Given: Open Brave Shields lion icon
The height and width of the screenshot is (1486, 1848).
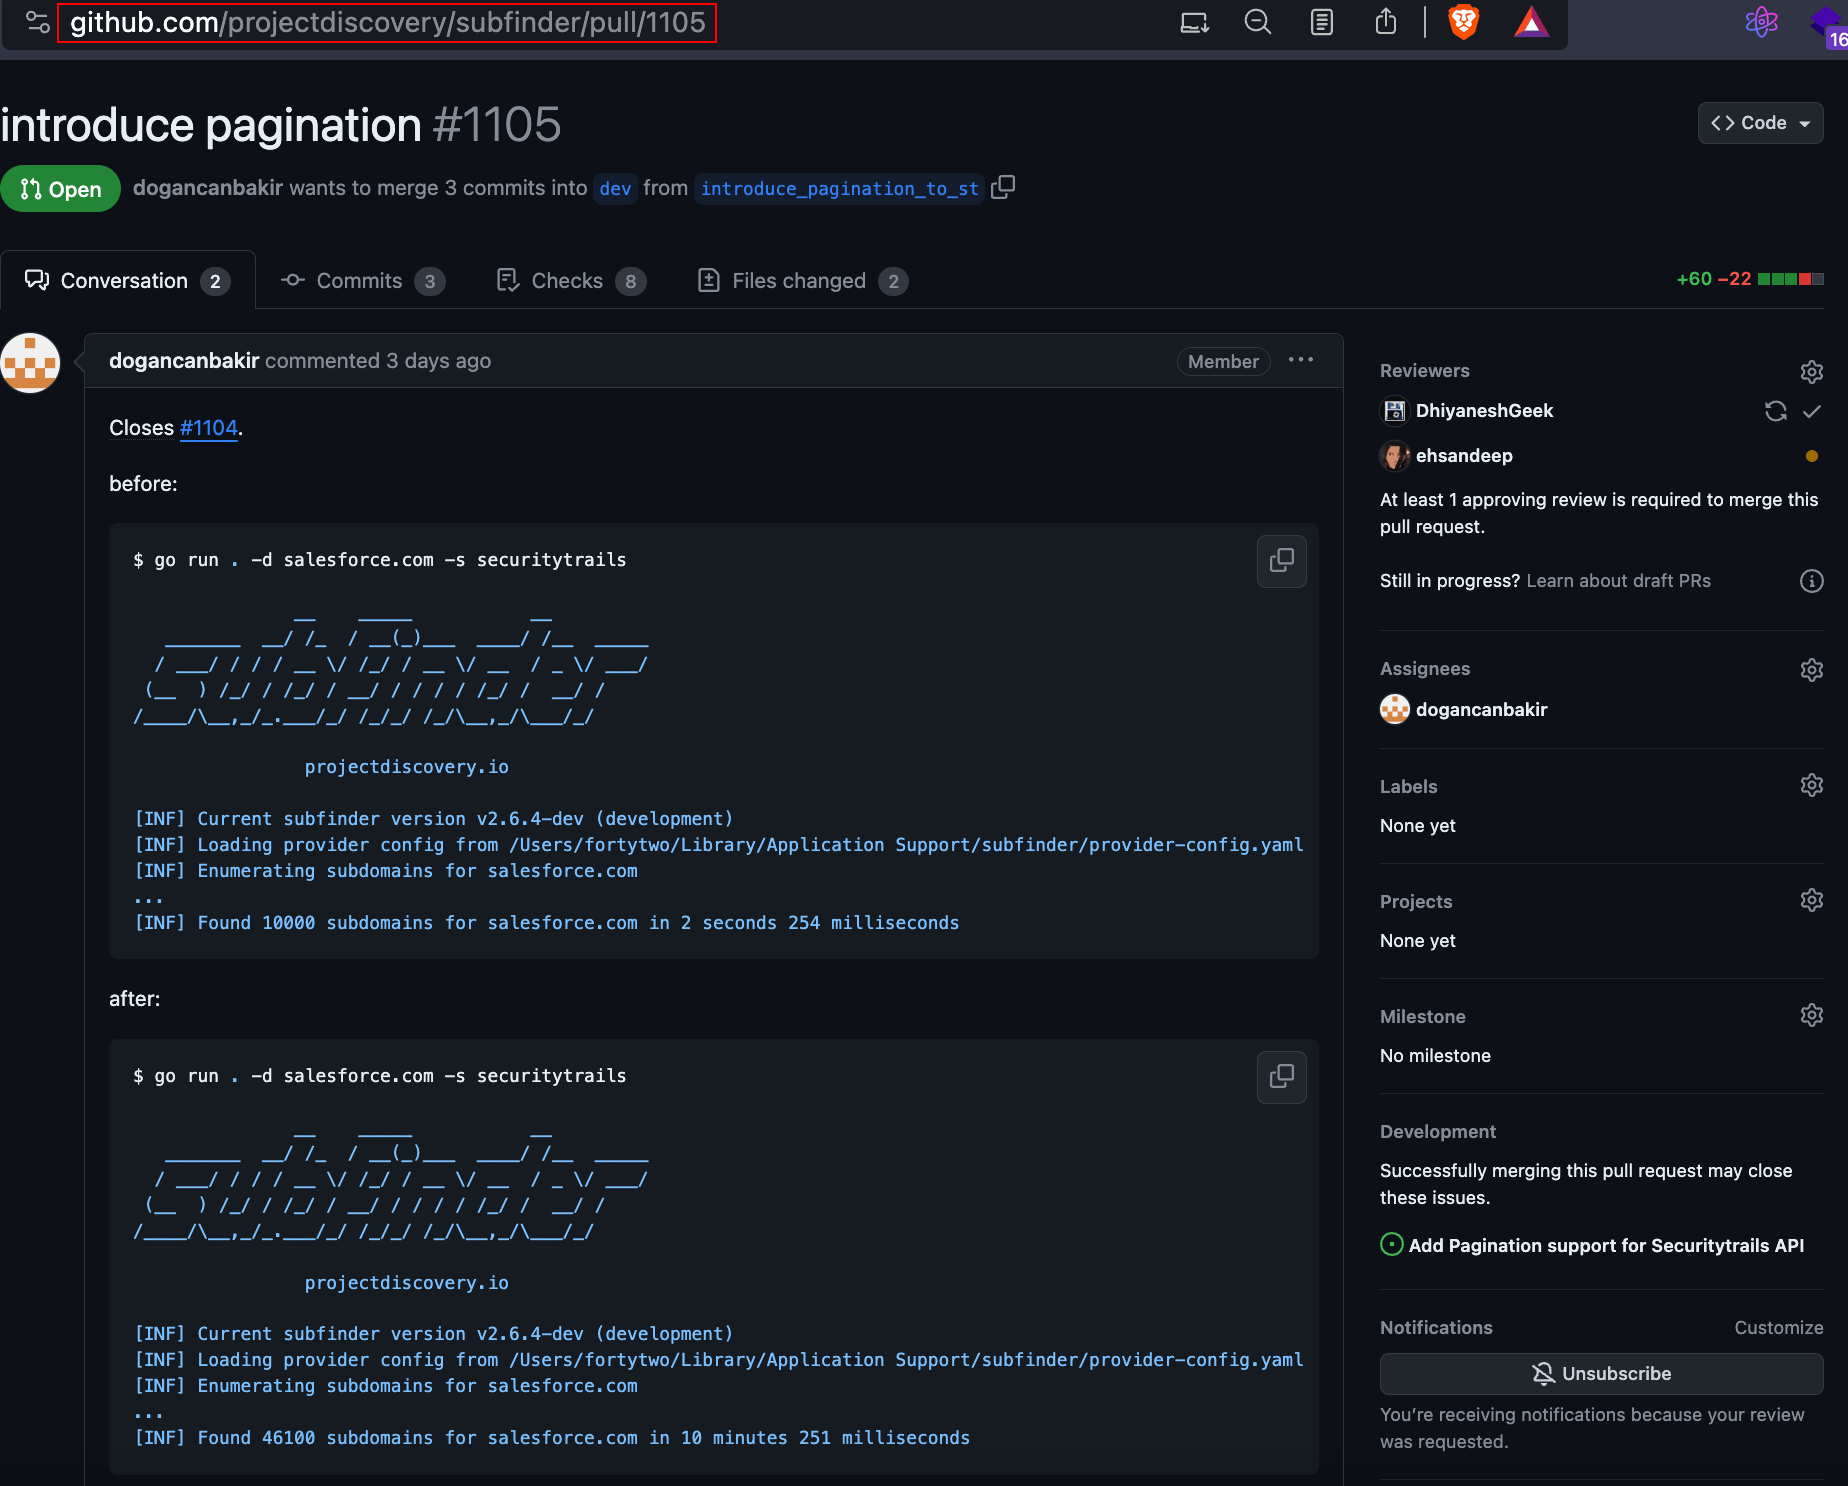Looking at the screenshot, I should coord(1464,22).
